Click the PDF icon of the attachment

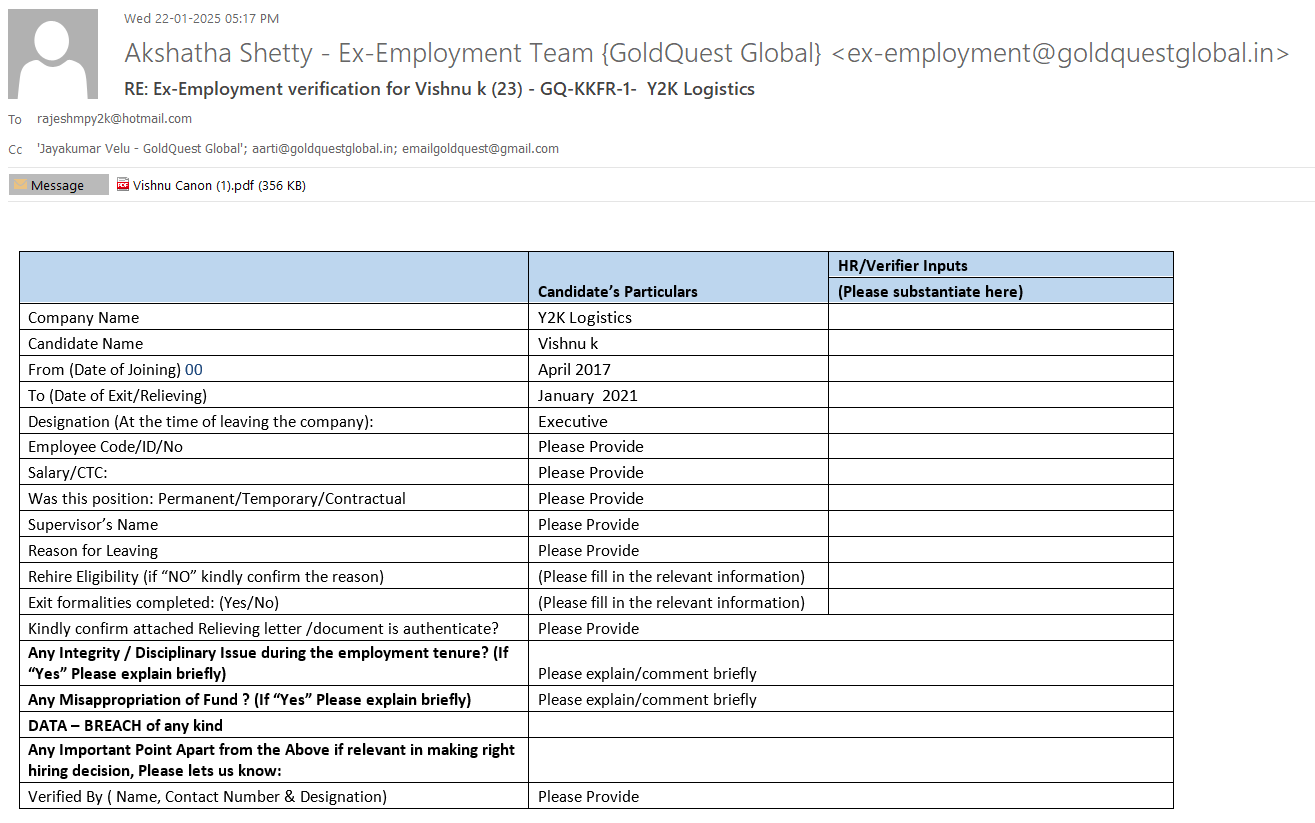(123, 185)
